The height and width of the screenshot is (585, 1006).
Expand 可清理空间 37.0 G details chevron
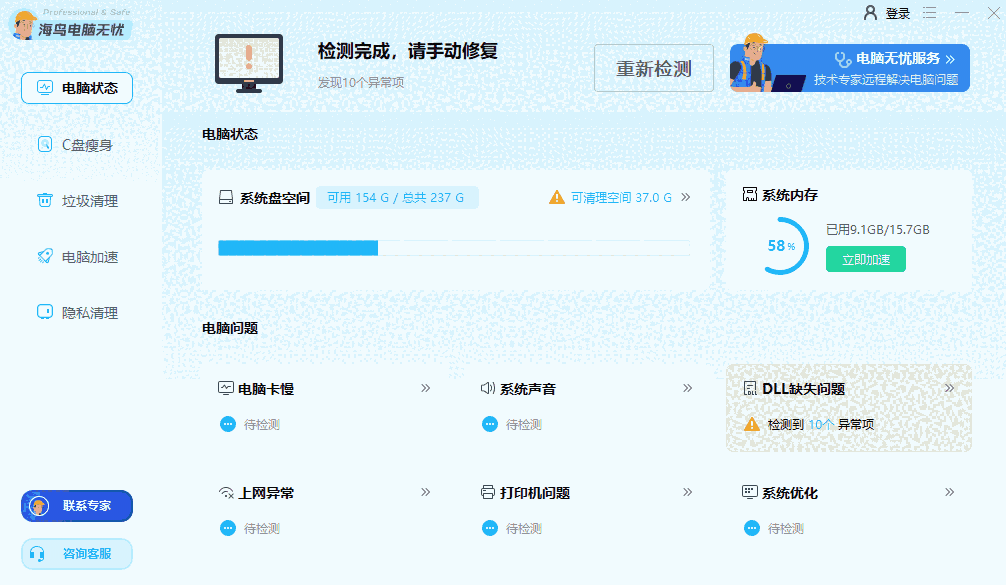pos(686,197)
